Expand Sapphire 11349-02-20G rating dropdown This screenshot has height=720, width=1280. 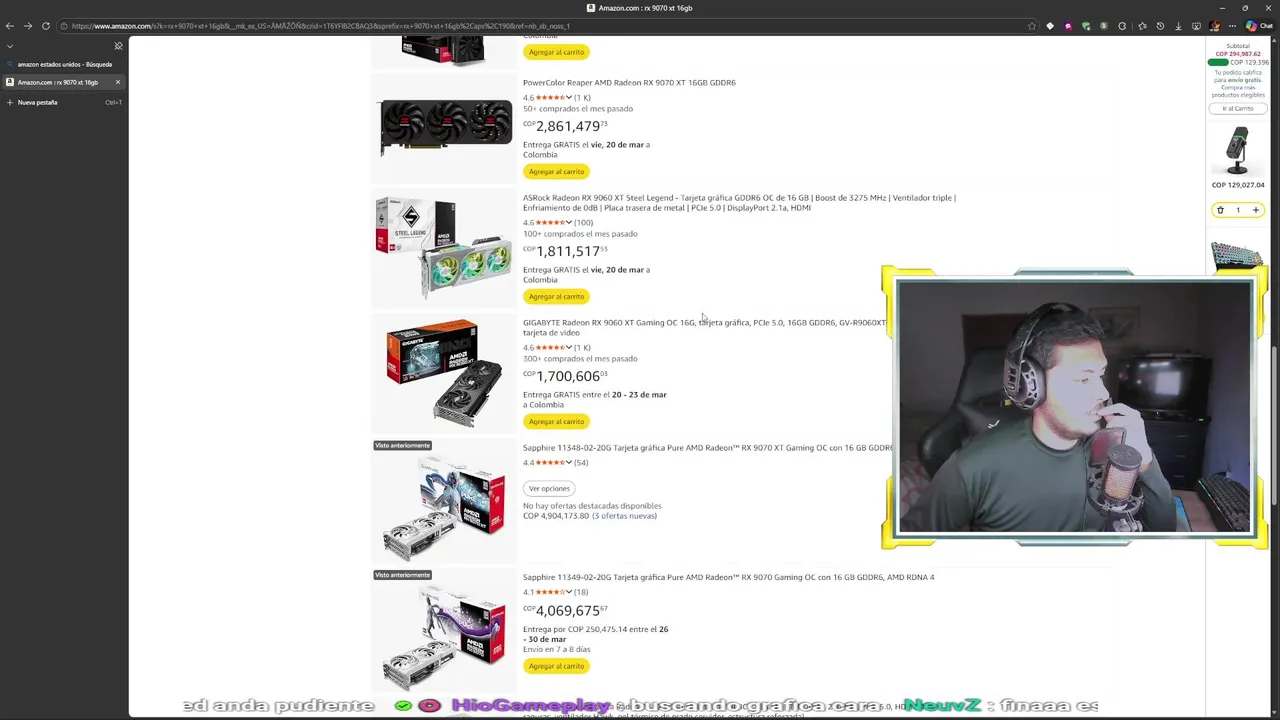[x=569, y=591]
